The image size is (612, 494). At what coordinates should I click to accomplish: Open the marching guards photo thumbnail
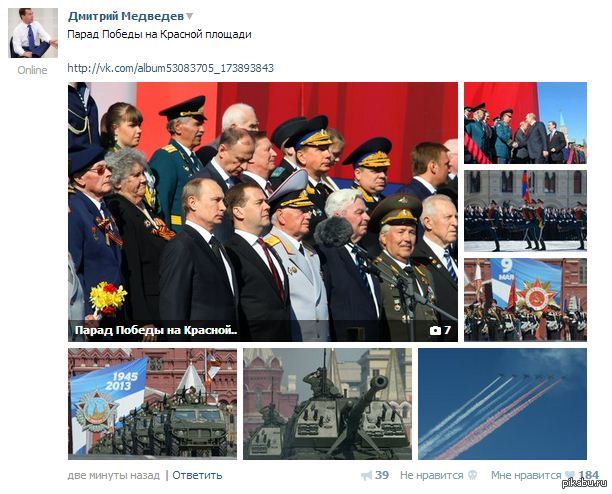pyautogui.click(x=525, y=211)
